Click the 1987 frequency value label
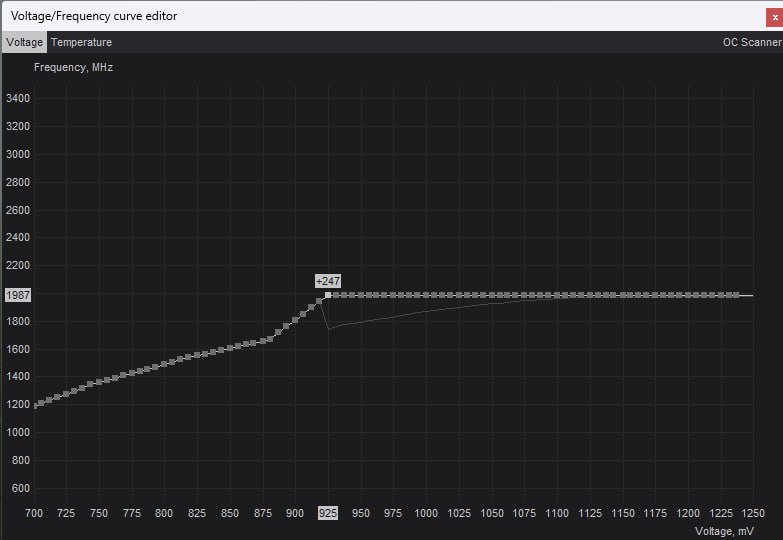The image size is (783, 540). click(18, 295)
